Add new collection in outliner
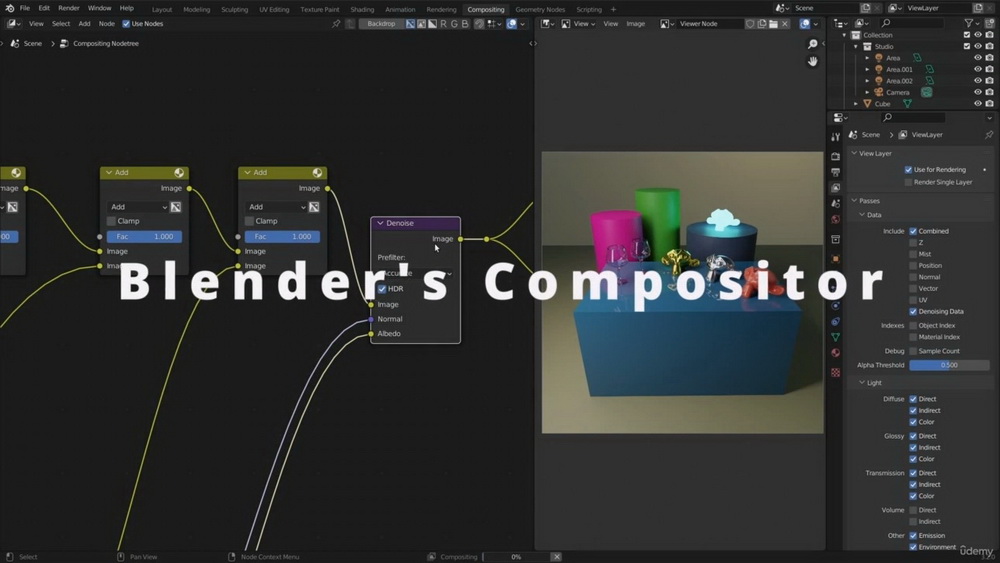 click(989, 23)
